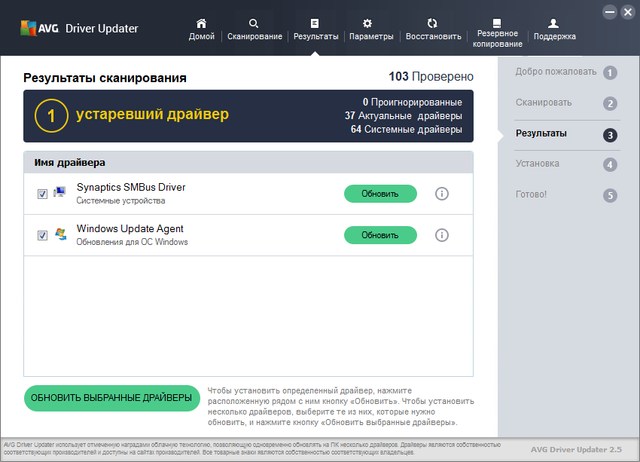Open the Поддержка support icon
The width and height of the screenshot is (640, 462).
554,22
